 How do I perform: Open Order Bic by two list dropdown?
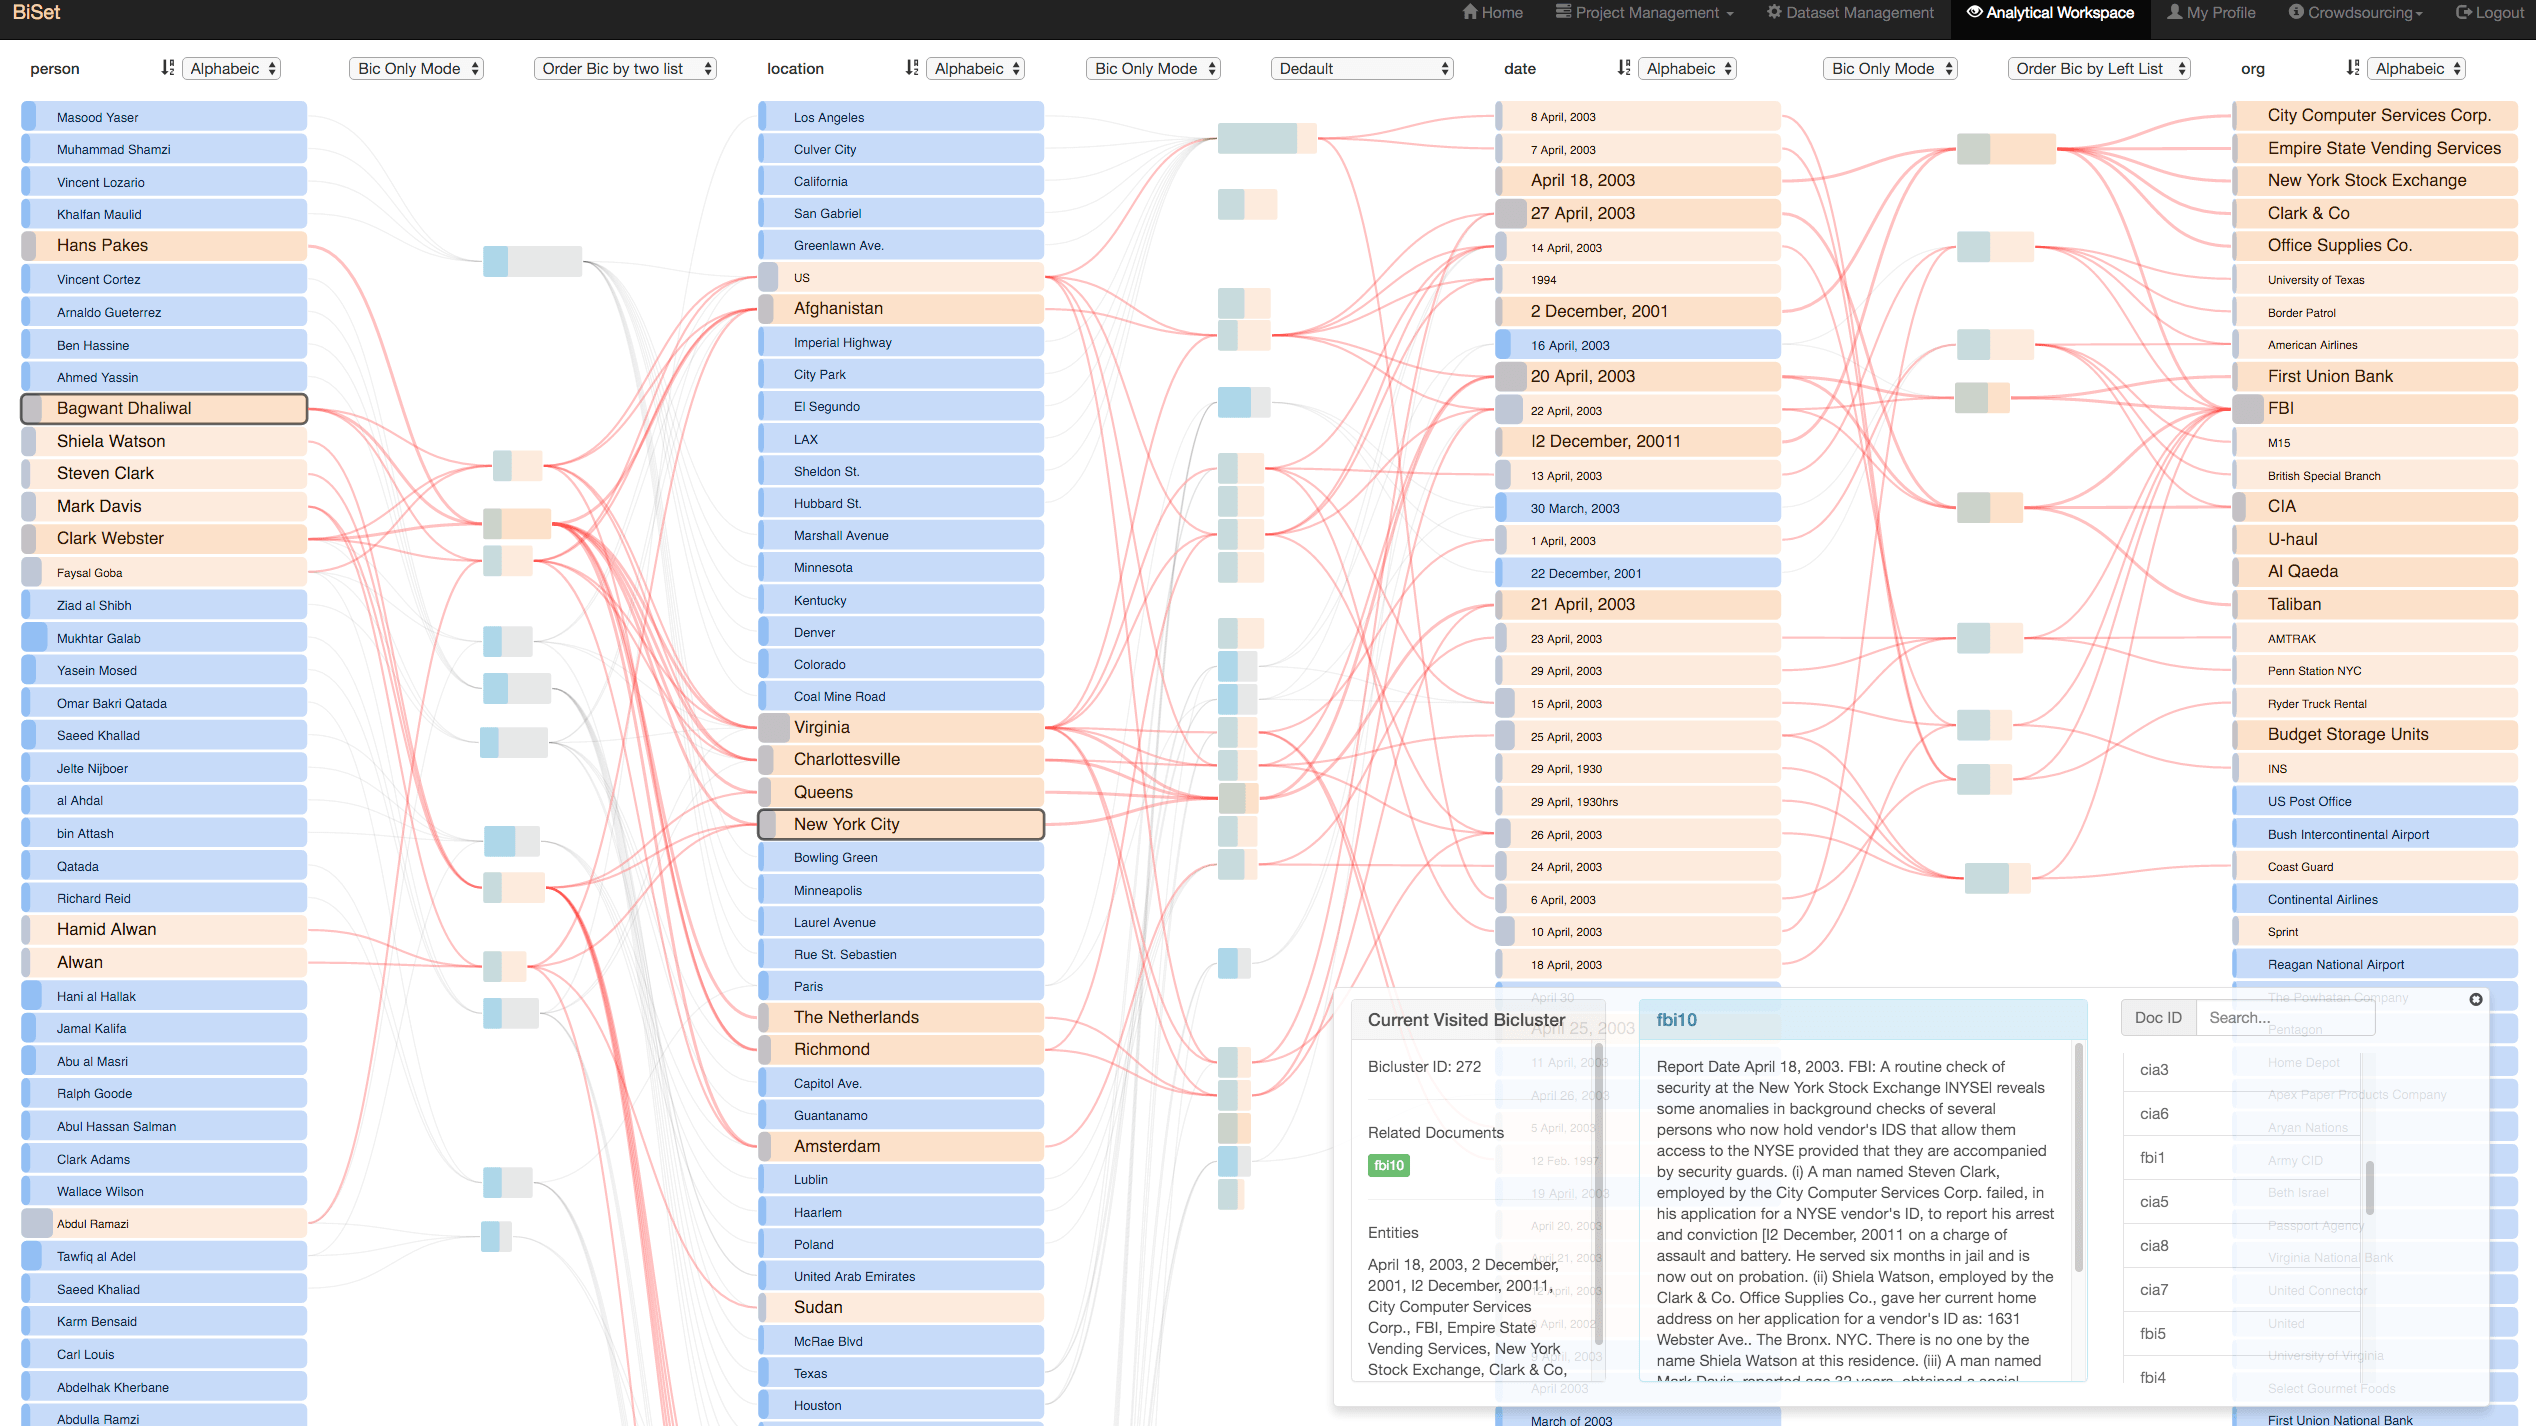(625, 68)
